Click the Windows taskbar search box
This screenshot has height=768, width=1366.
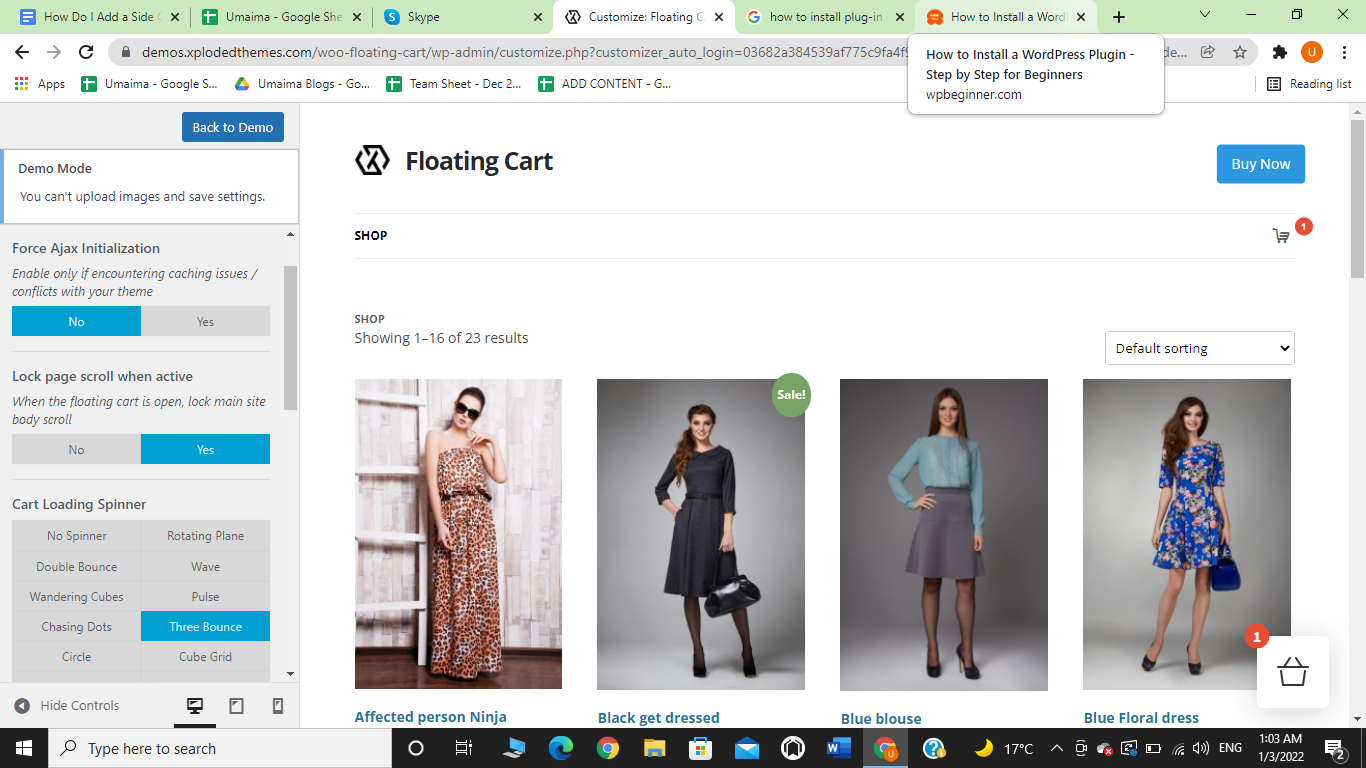pyautogui.click(x=219, y=748)
